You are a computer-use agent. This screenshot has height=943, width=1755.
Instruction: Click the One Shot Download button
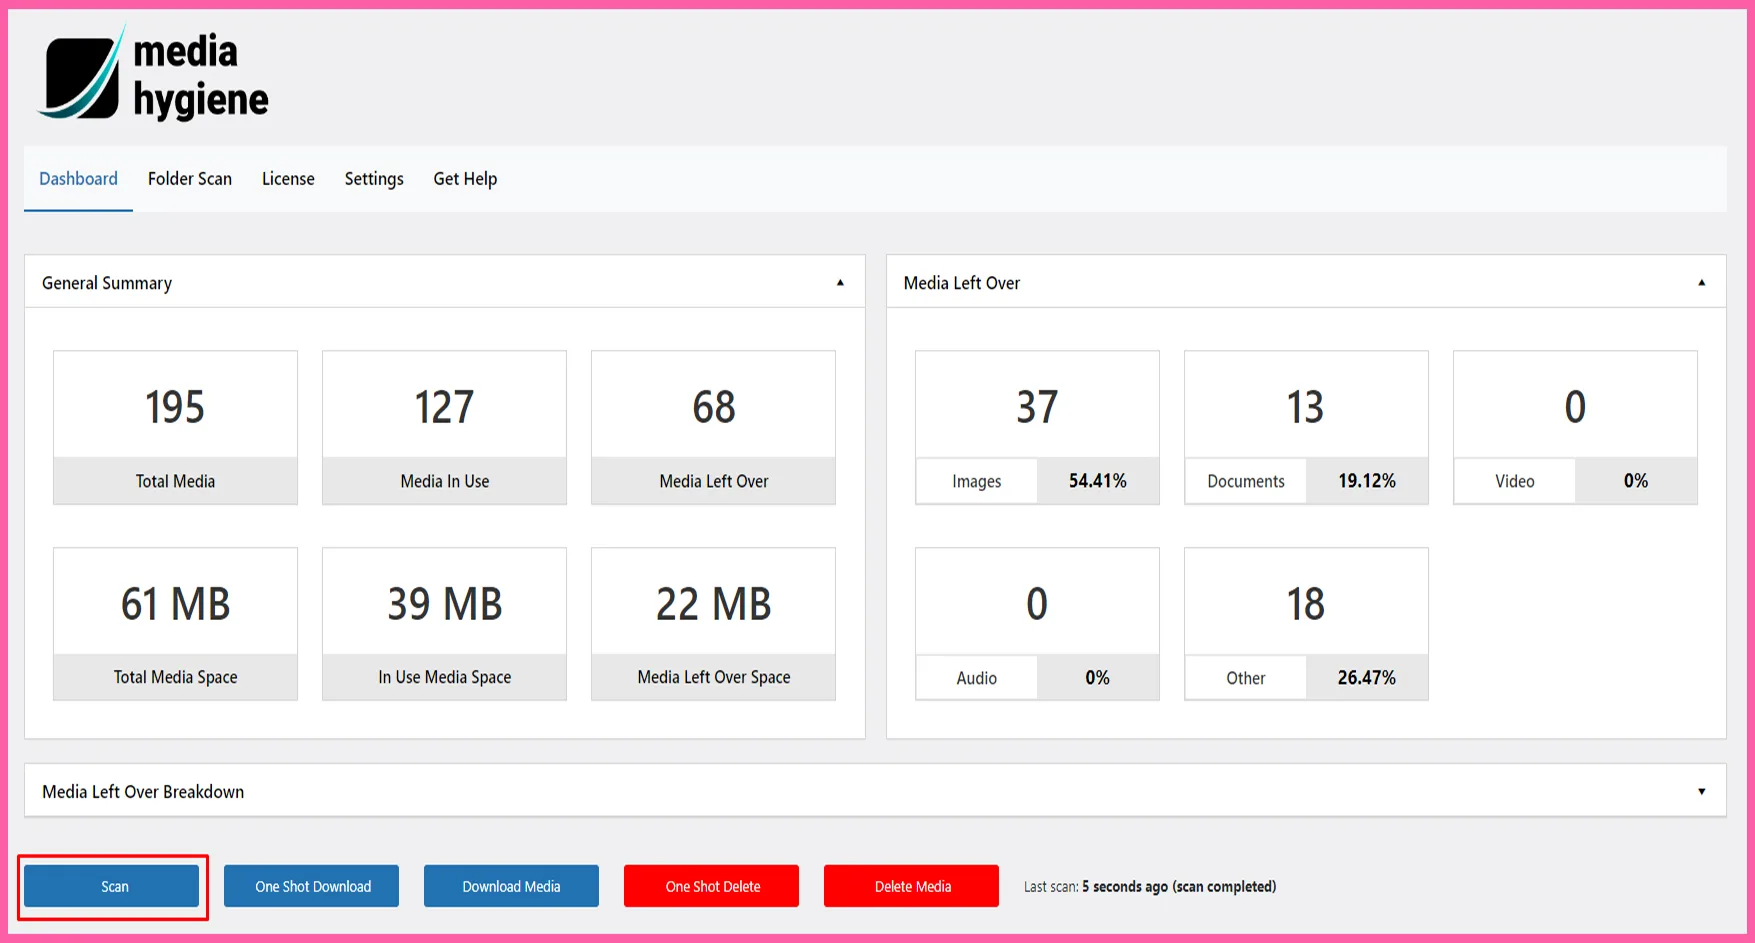coord(312,886)
